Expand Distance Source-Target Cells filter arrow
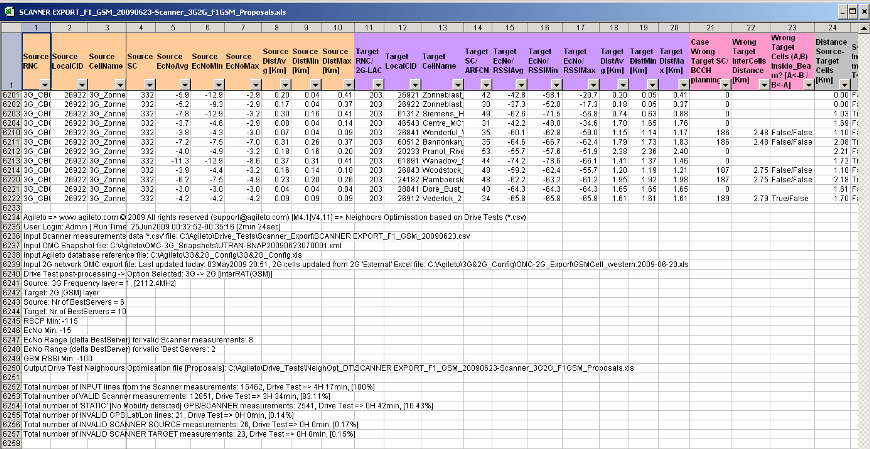870x449 pixels. pyautogui.click(x=843, y=85)
